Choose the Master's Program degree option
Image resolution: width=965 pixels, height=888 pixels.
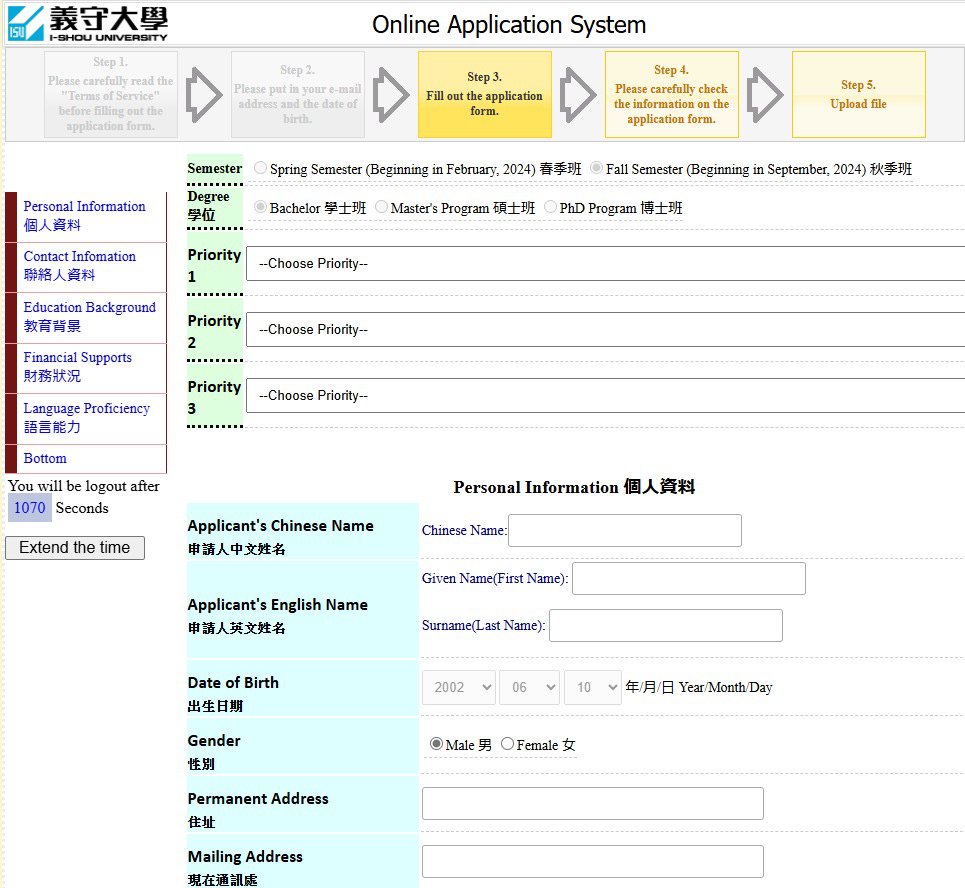(x=382, y=208)
